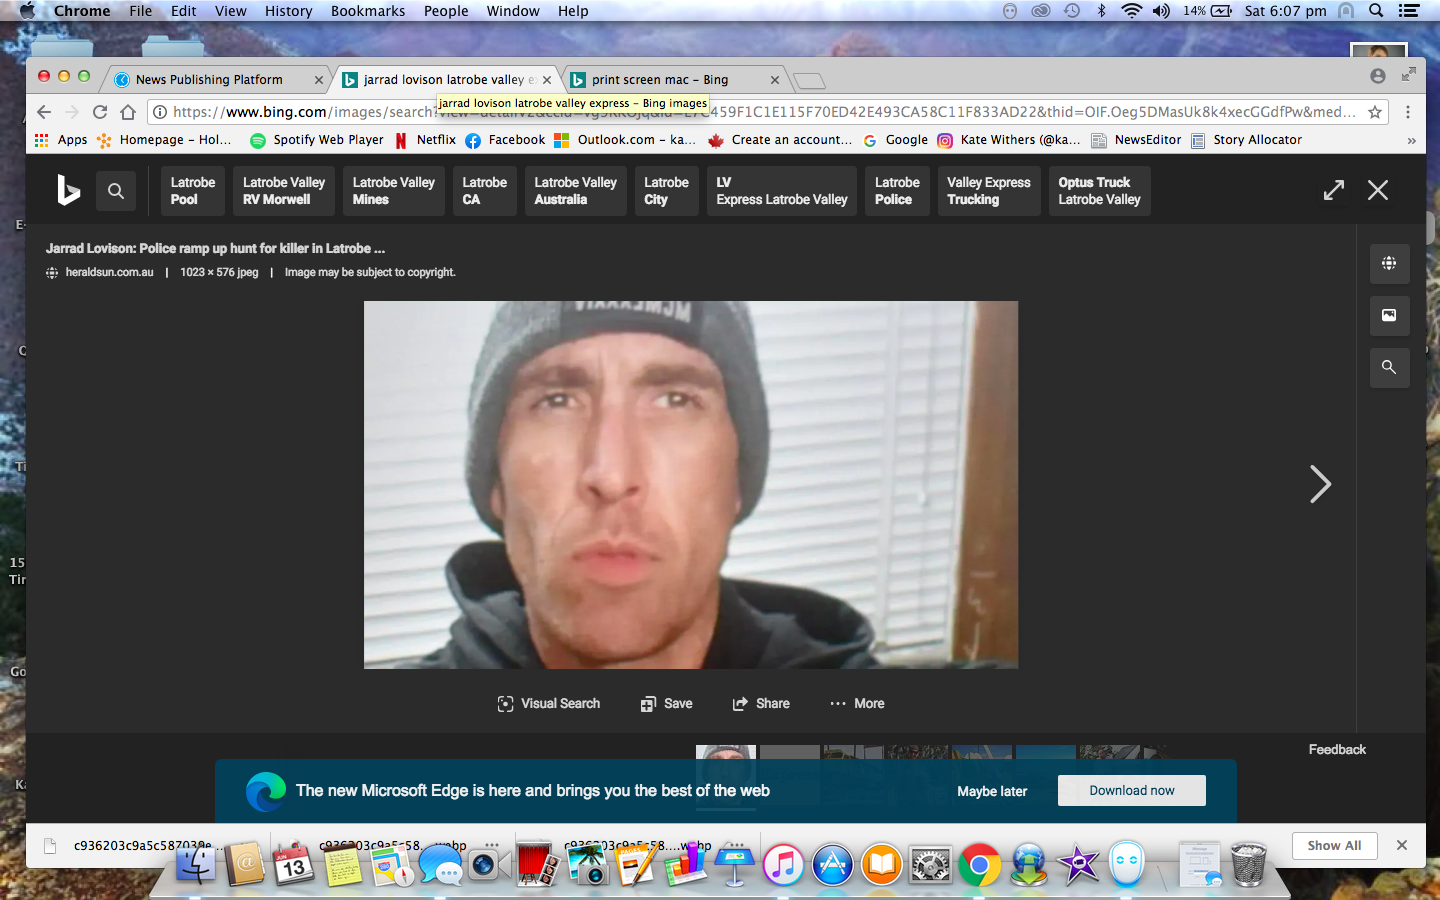
Task: Click the sidebar magnifier search icon
Action: pyautogui.click(x=1389, y=367)
